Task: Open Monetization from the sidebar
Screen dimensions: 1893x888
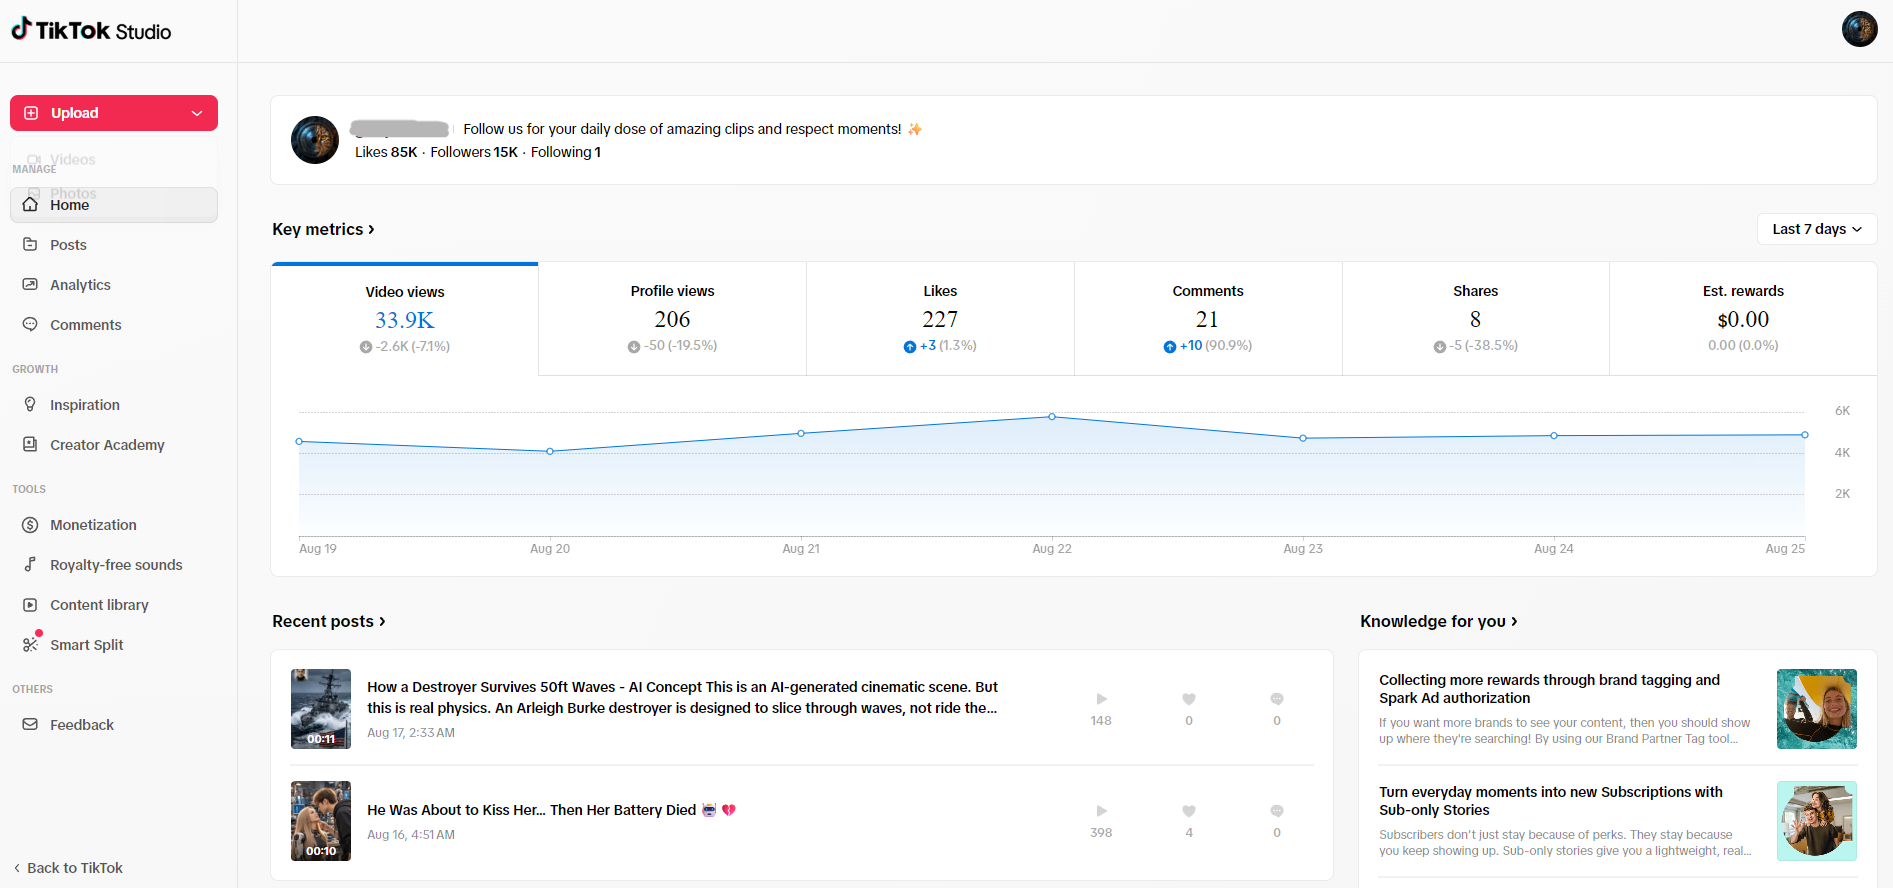Action: 114,525
